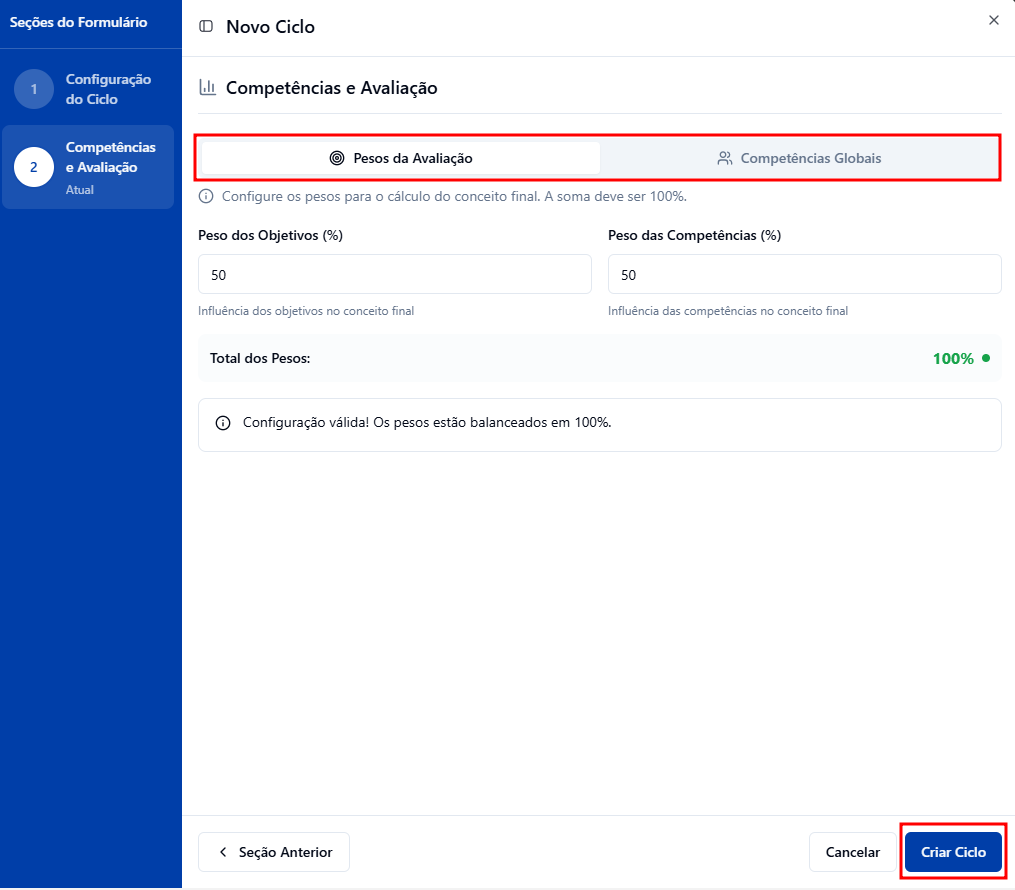
Task: Close the Novo Ciclo dialog
Action: click(993, 20)
